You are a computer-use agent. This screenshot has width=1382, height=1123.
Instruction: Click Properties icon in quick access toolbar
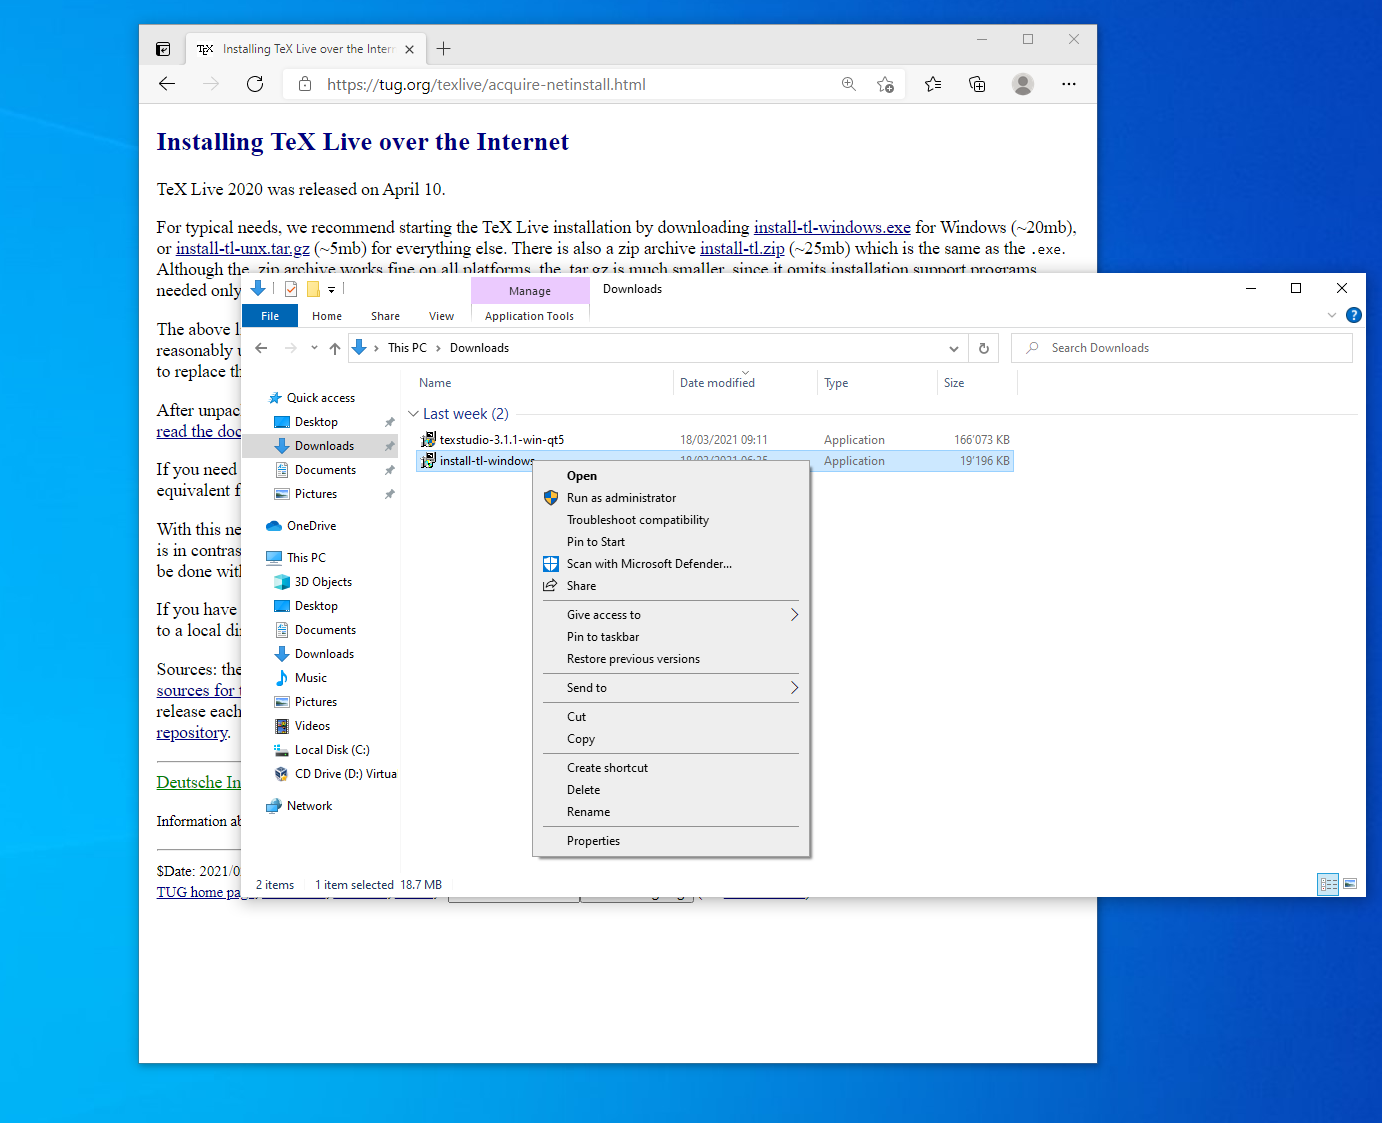(x=291, y=289)
